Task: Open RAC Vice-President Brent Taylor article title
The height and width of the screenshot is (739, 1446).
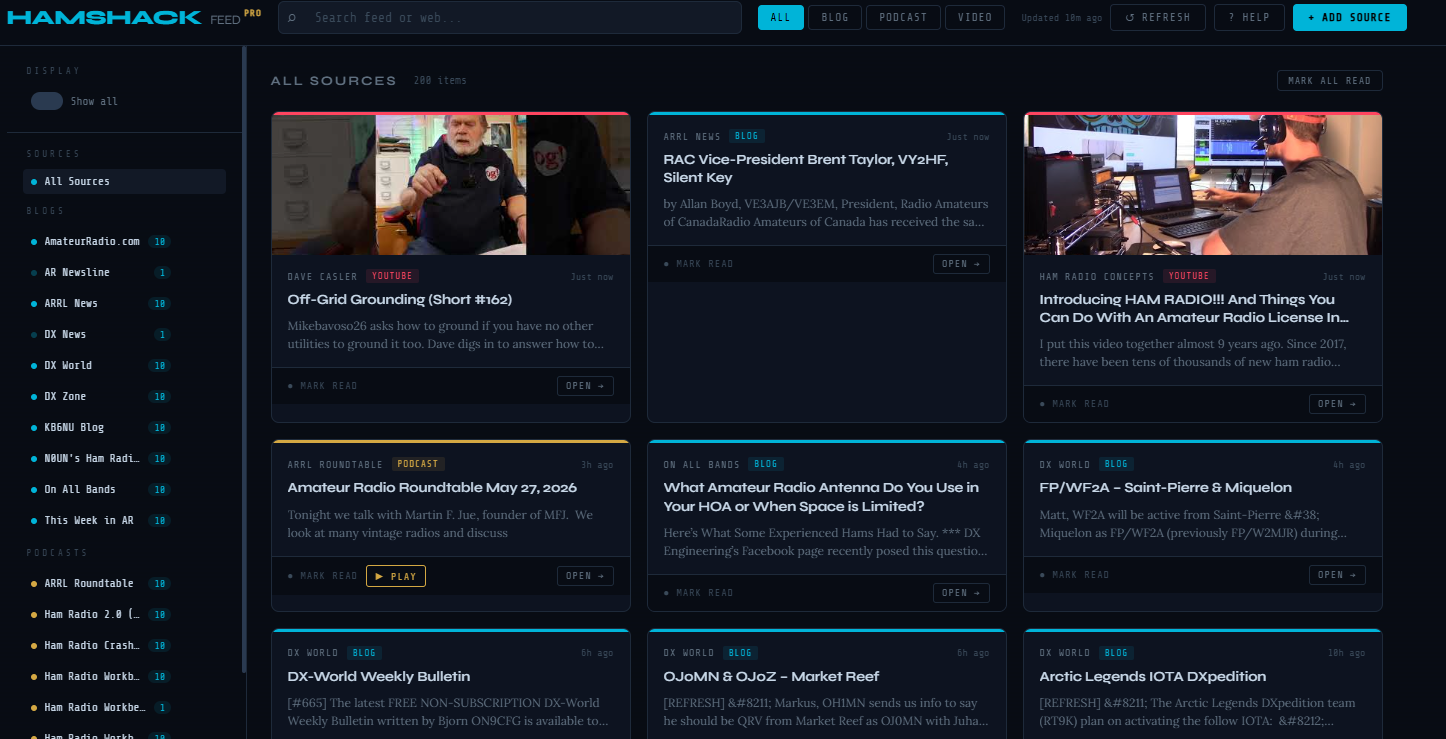Action: (805, 168)
